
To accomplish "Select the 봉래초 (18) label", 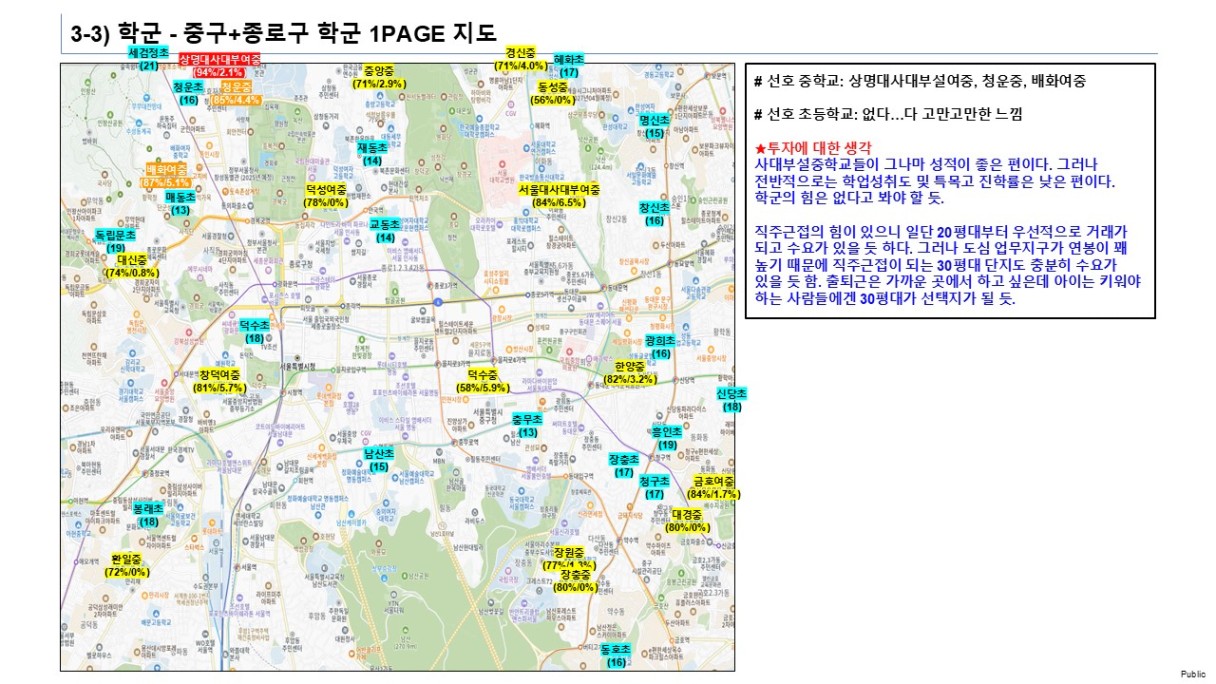I will tap(148, 515).
